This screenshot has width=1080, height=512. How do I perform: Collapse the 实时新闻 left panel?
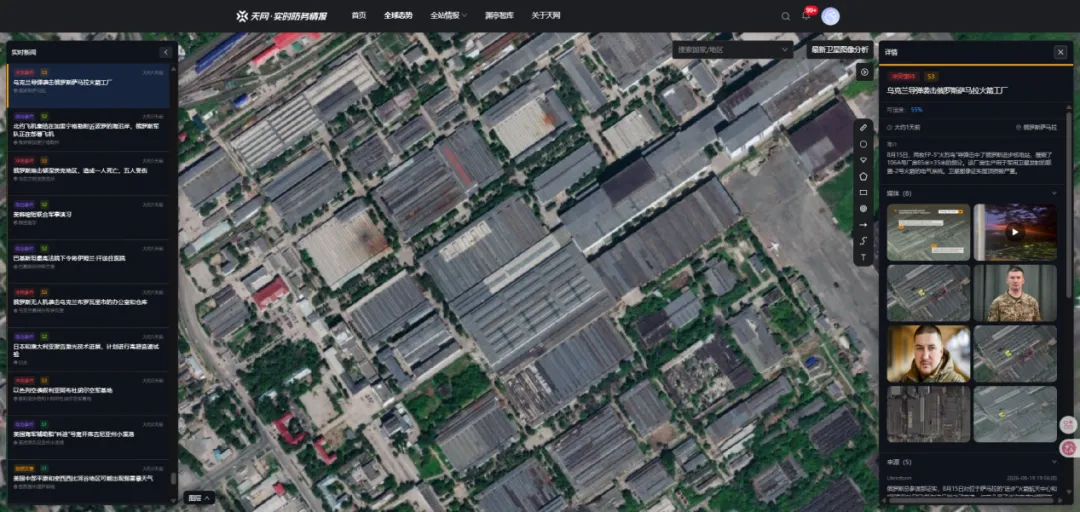[x=165, y=52]
